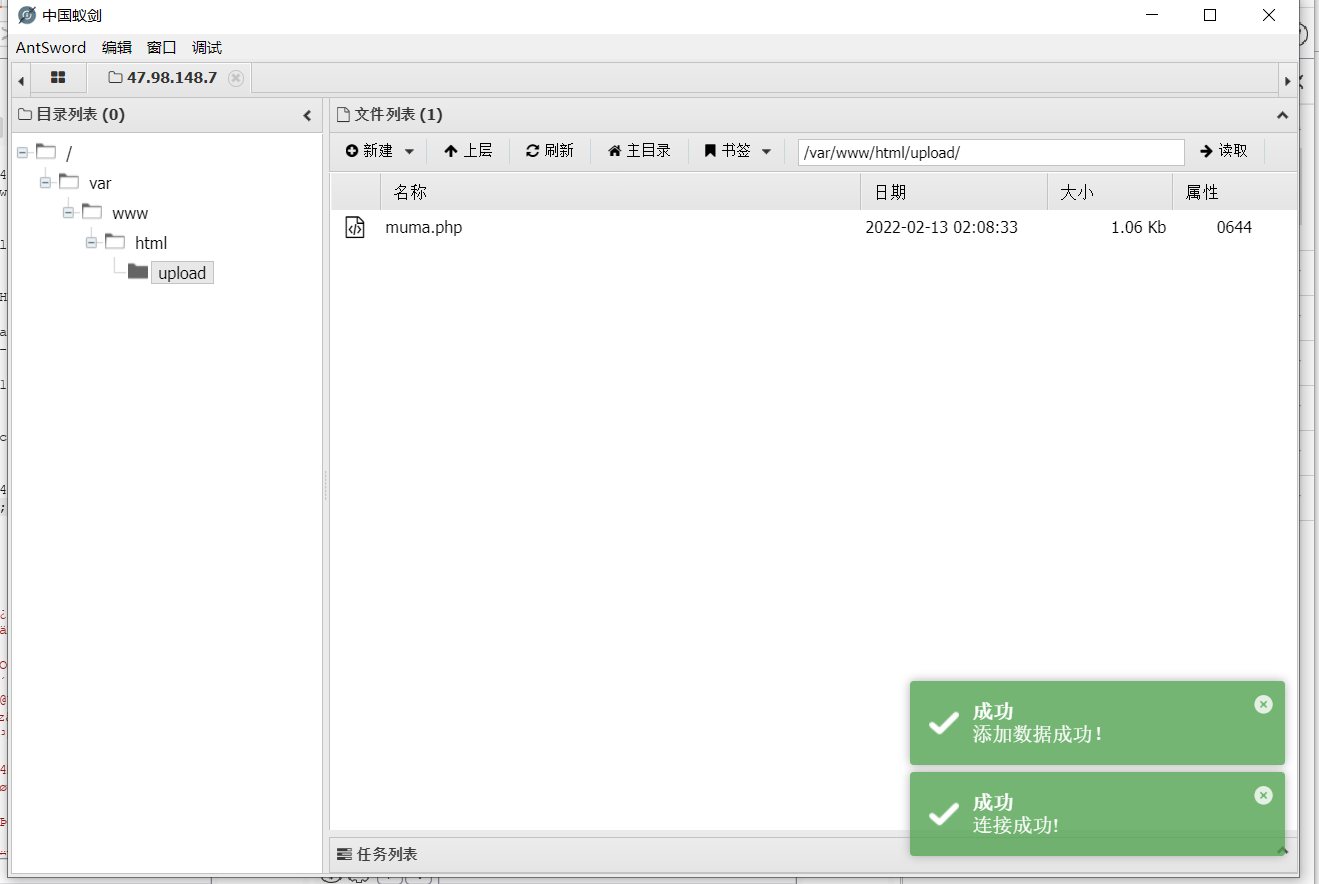The image size is (1319, 884).
Task: Refresh the file list with 刷新
Action: [550, 151]
